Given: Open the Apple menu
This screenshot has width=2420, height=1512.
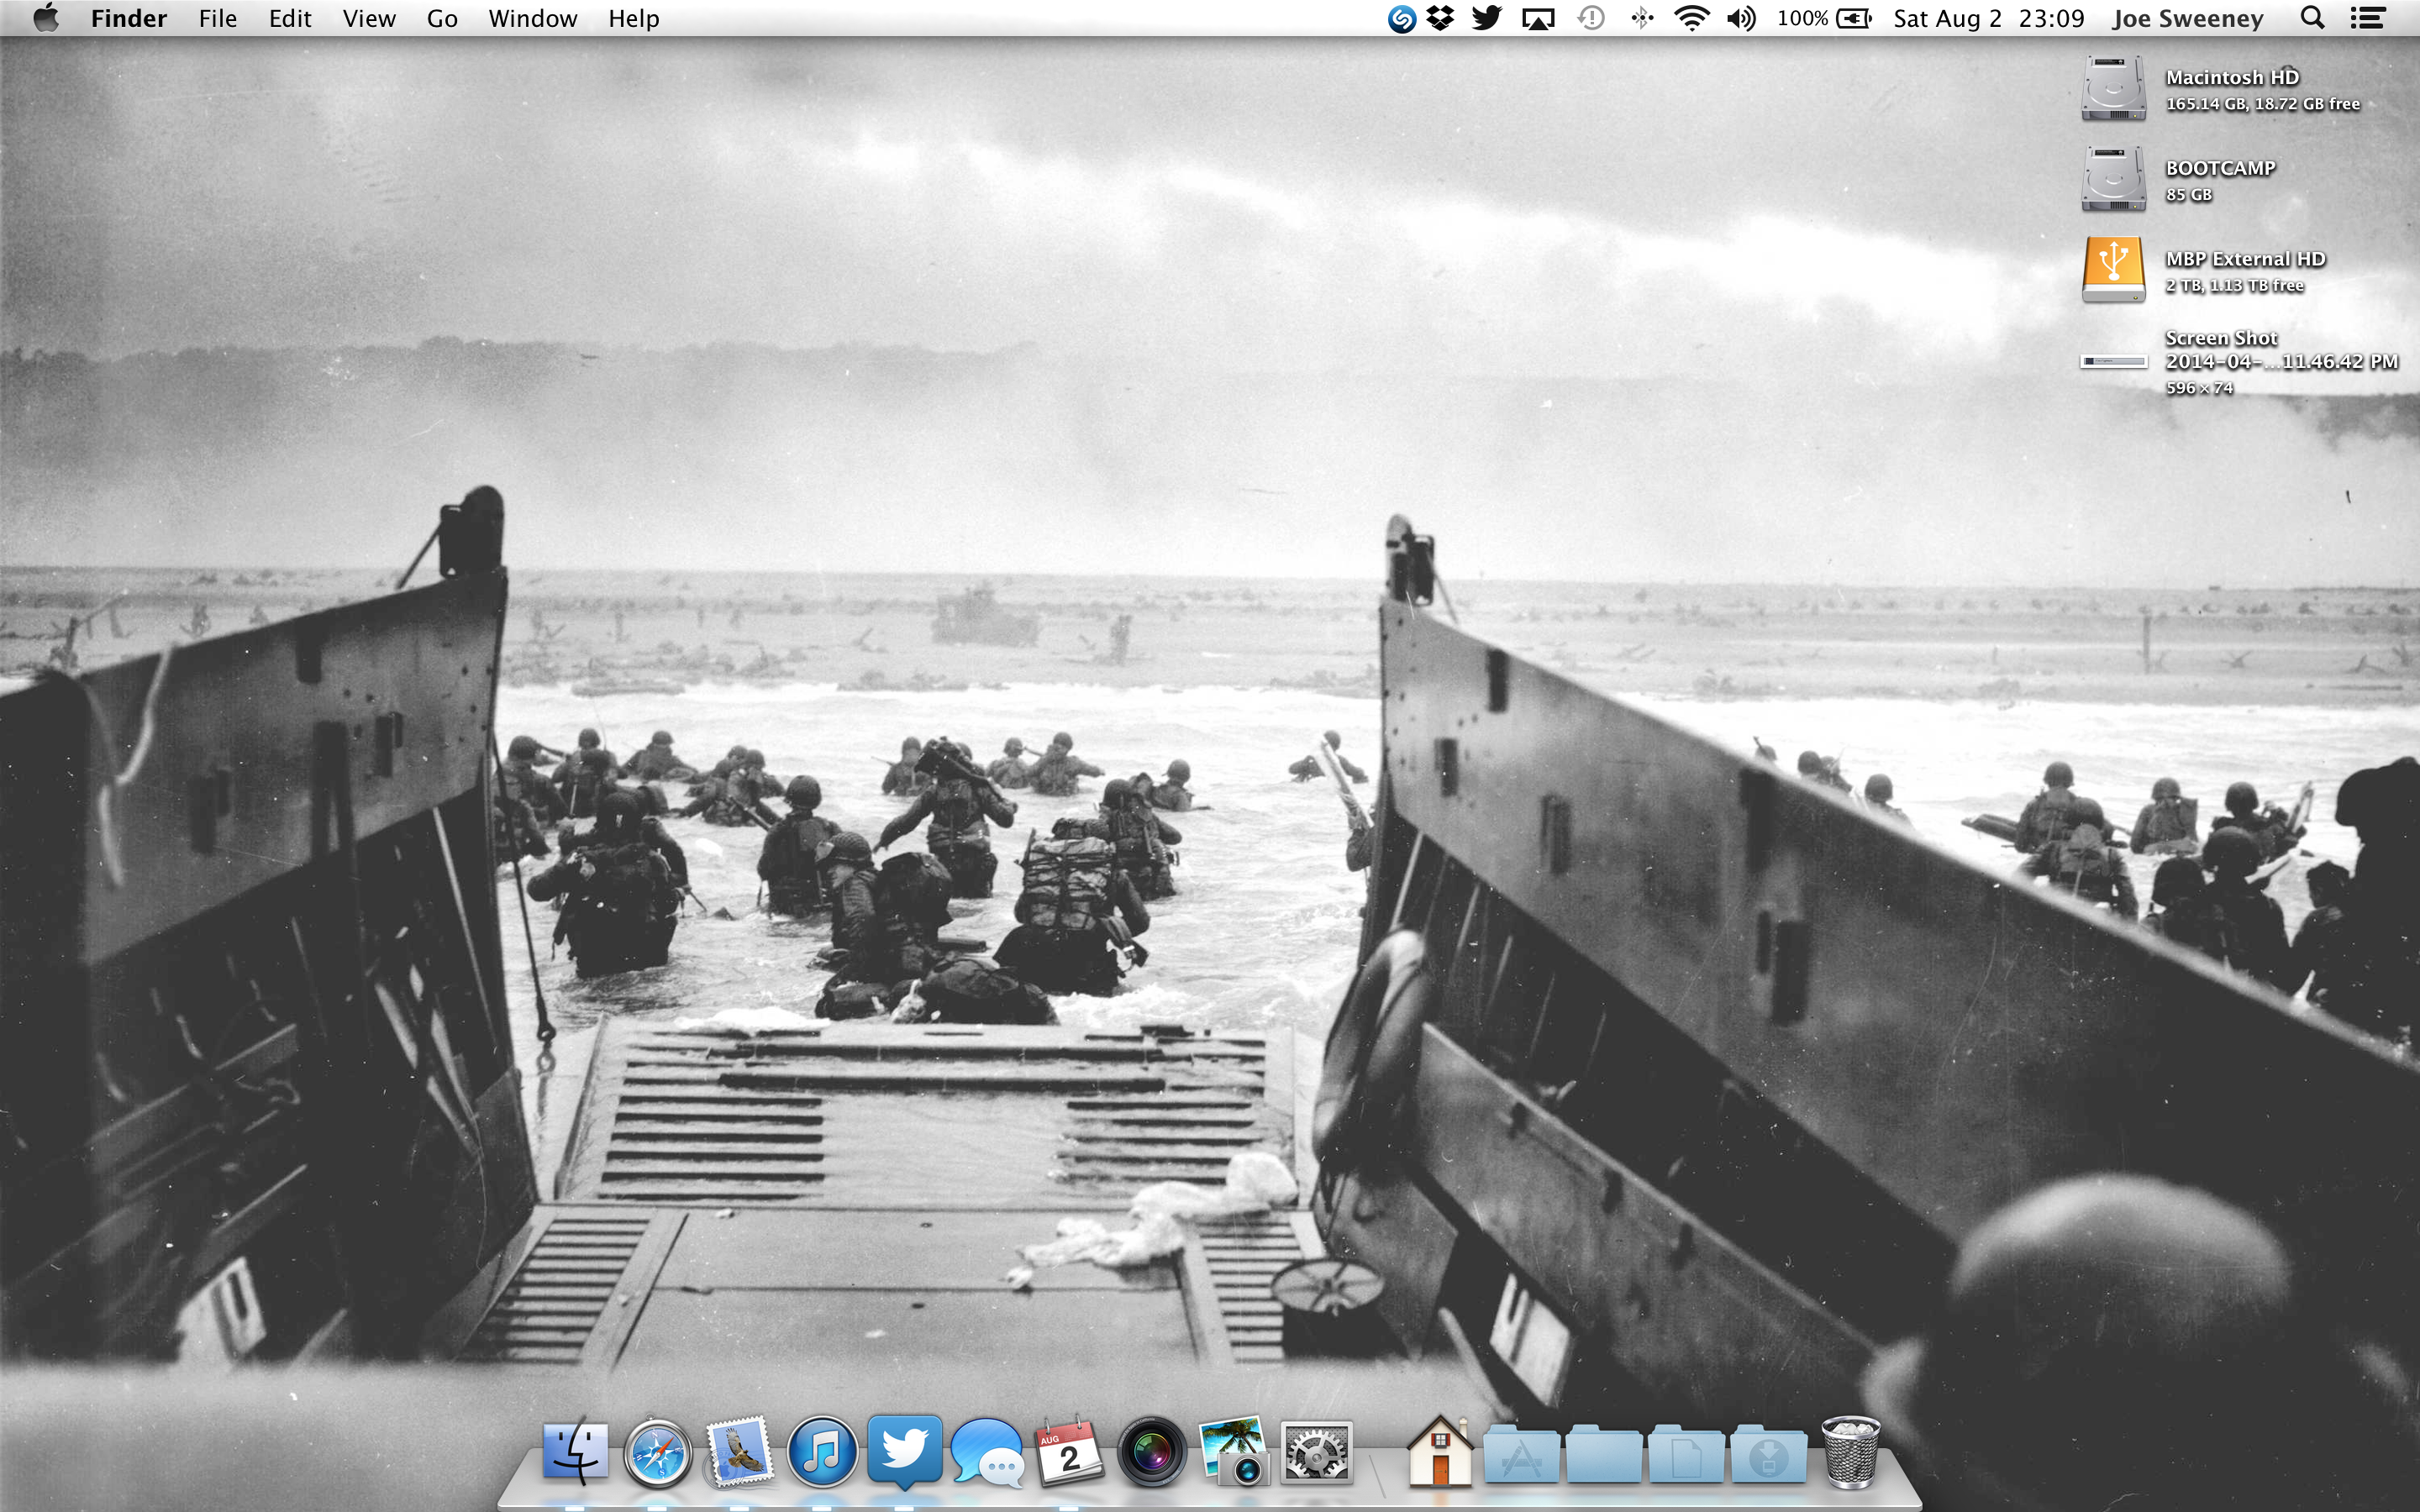Looking at the screenshot, I should [x=45, y=18].
